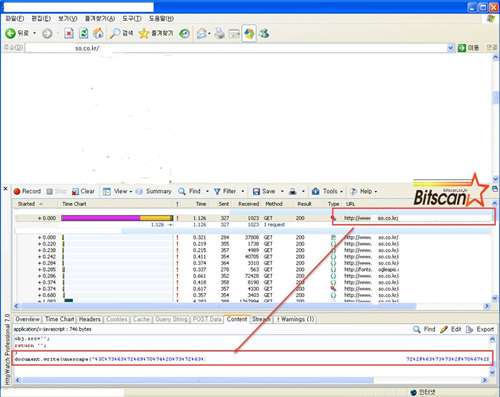The image size is (500, 397).
Task: Click the document.write(unescape line in content
Action: [252, 359]
